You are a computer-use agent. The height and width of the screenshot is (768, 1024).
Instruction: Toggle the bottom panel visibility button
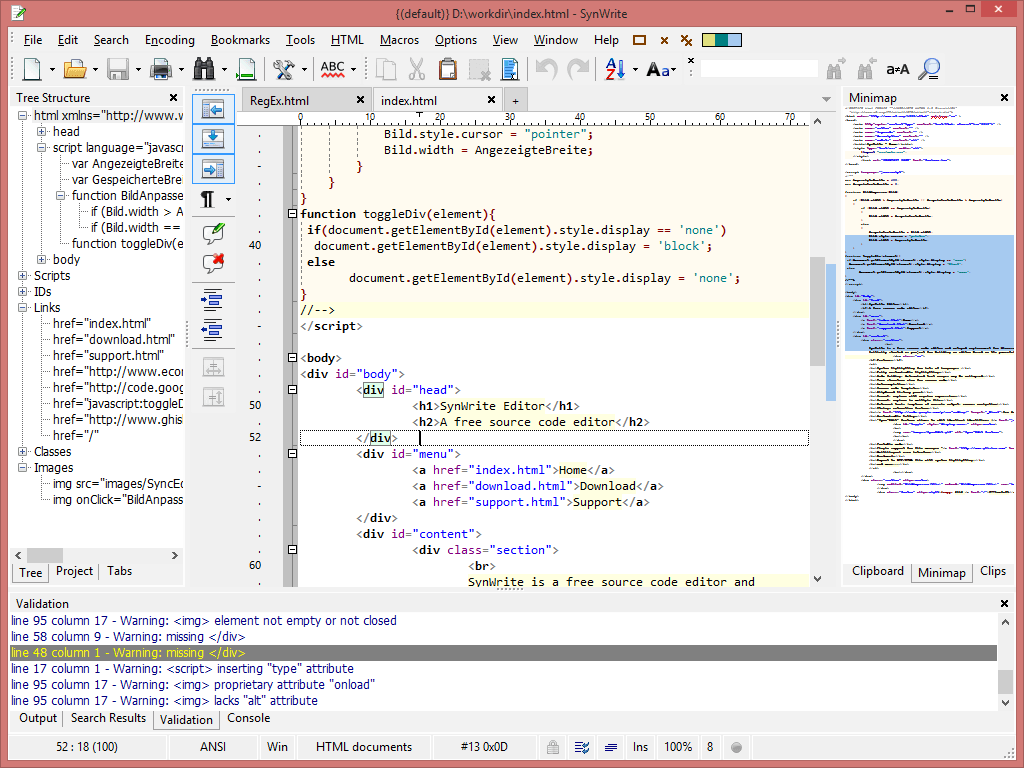[x=212, y=138]
